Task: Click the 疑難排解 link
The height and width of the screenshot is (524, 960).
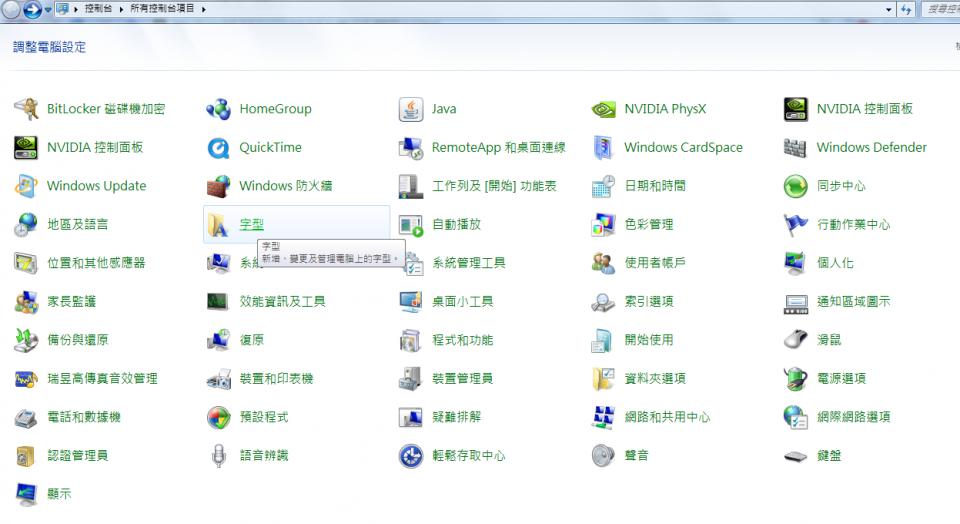Action: point(456,417)
